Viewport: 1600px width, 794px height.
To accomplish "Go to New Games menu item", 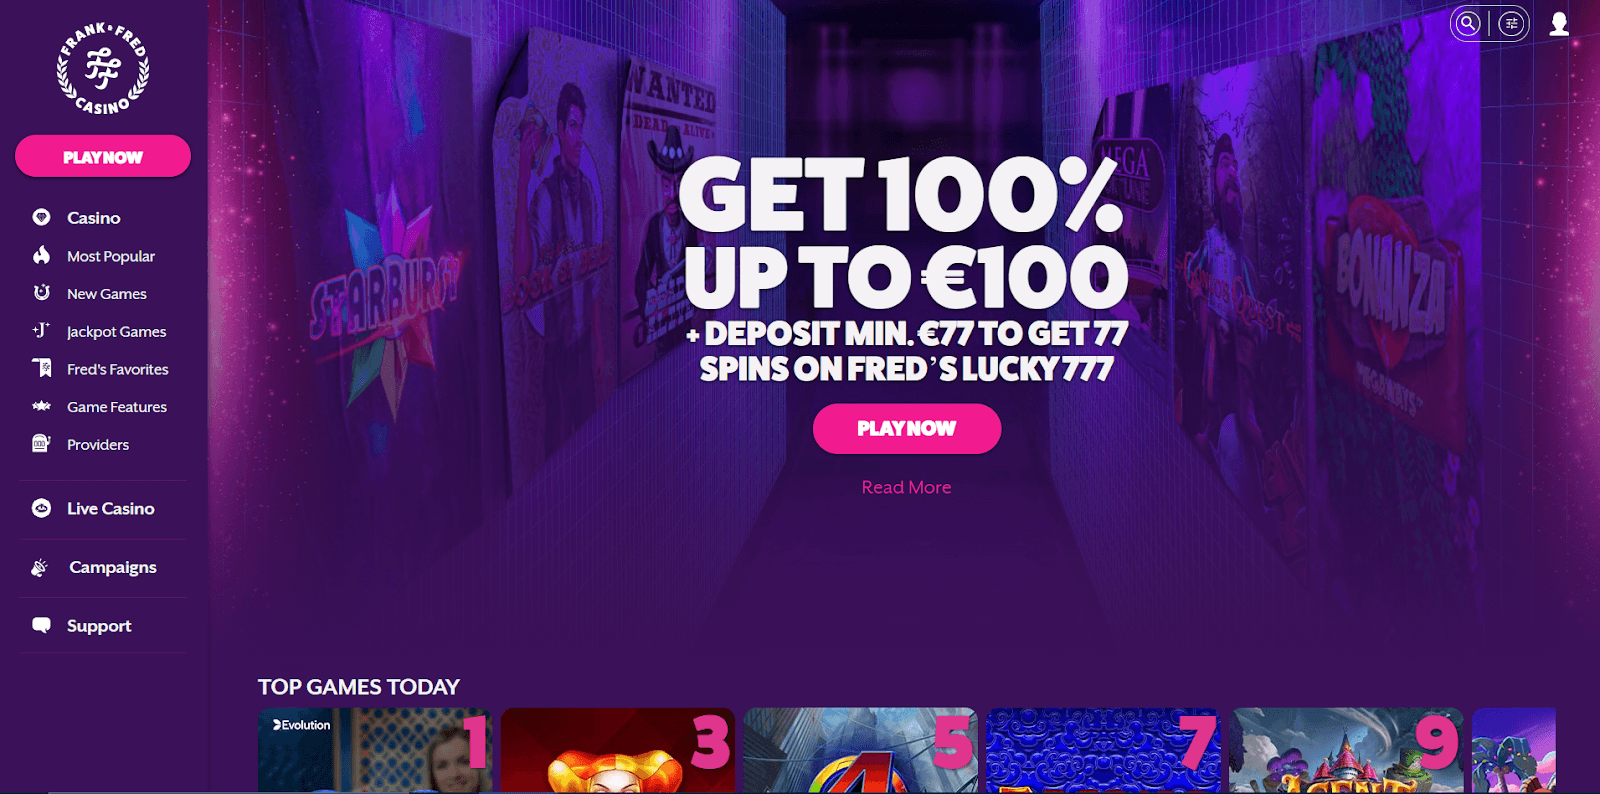I will coord(106,294).
